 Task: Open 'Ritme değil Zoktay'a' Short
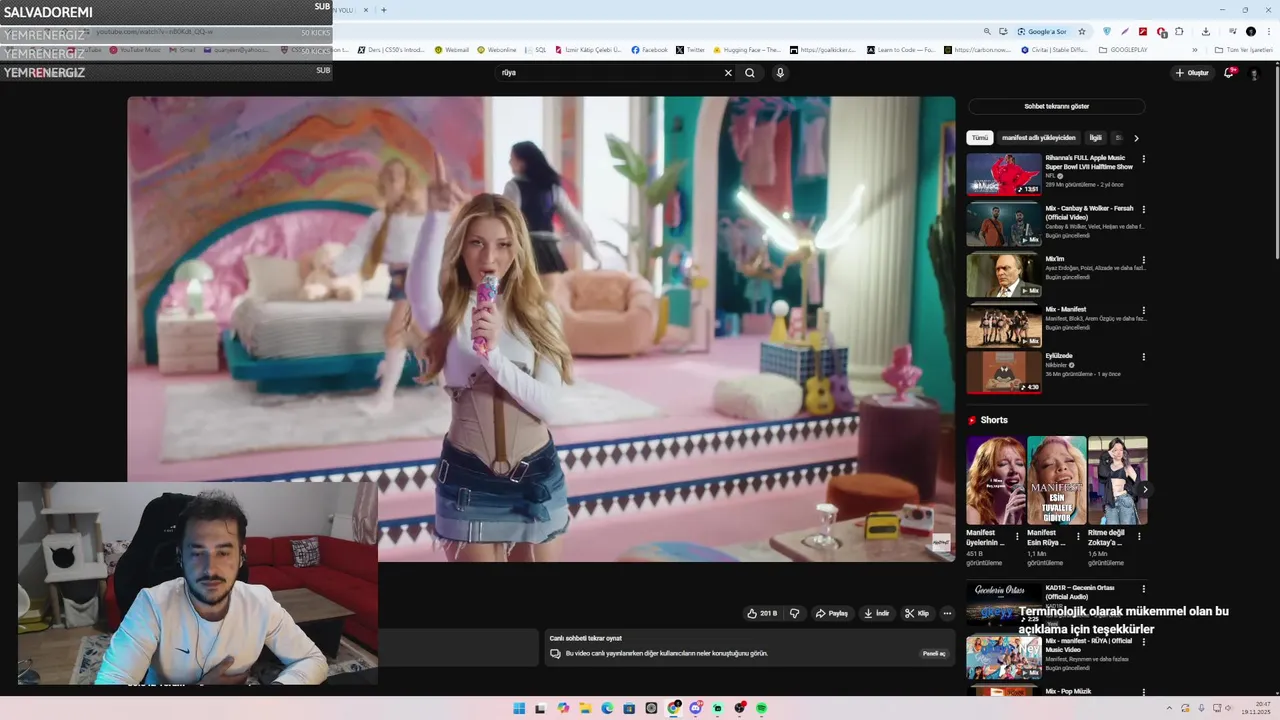point(1118,480)
